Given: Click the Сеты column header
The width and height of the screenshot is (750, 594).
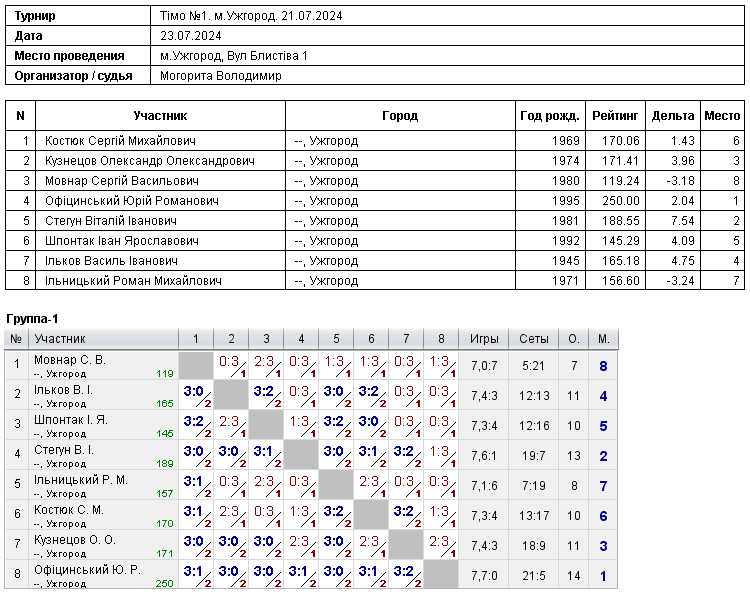Looking at the screenshot, I should 533,339.
